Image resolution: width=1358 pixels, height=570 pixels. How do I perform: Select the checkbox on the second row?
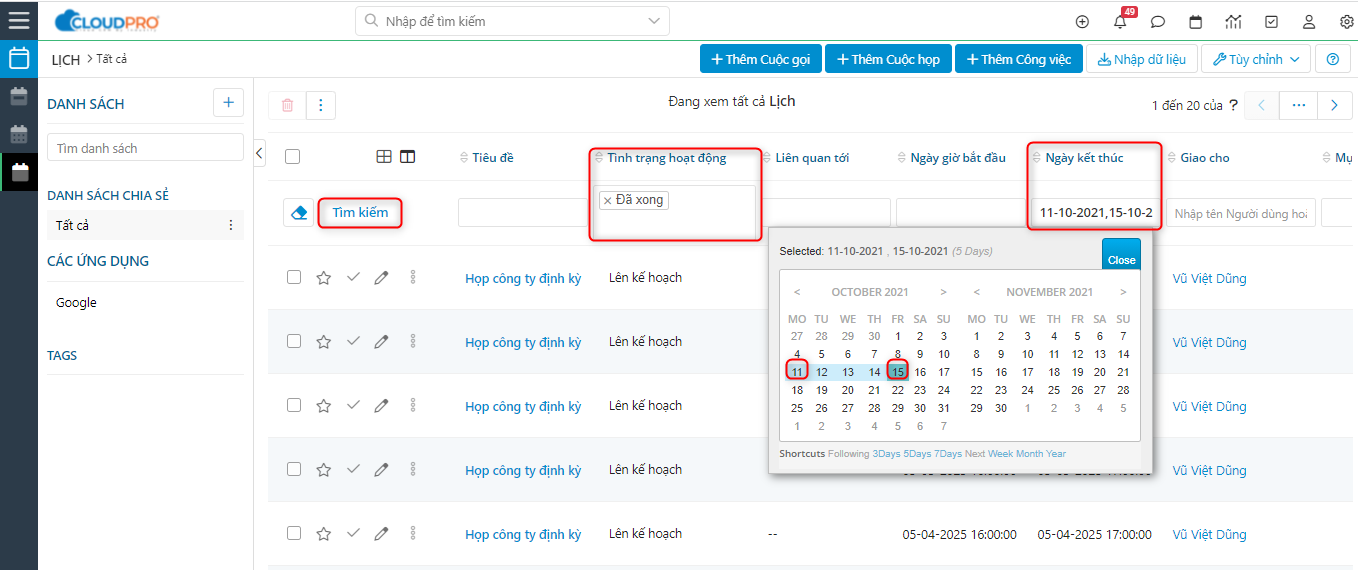294,341
